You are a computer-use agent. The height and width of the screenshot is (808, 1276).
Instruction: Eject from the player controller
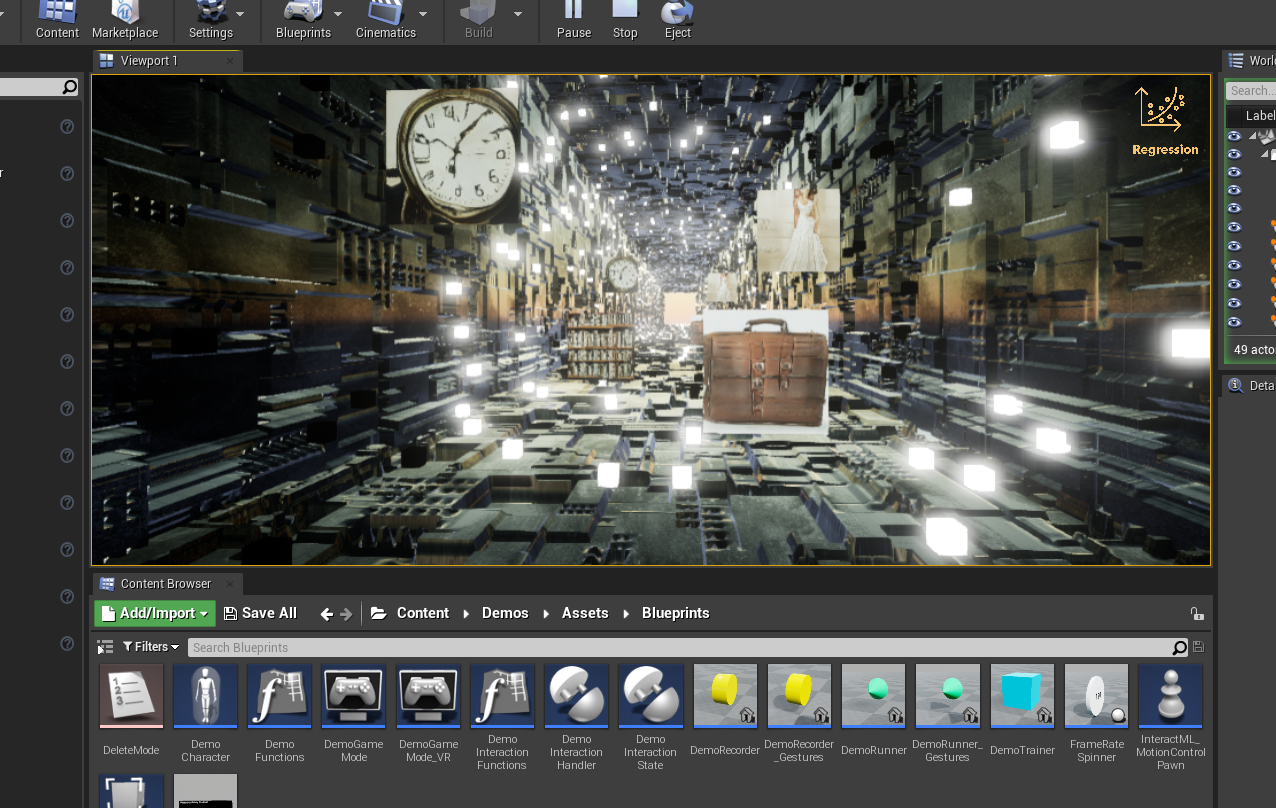(678, 19)
